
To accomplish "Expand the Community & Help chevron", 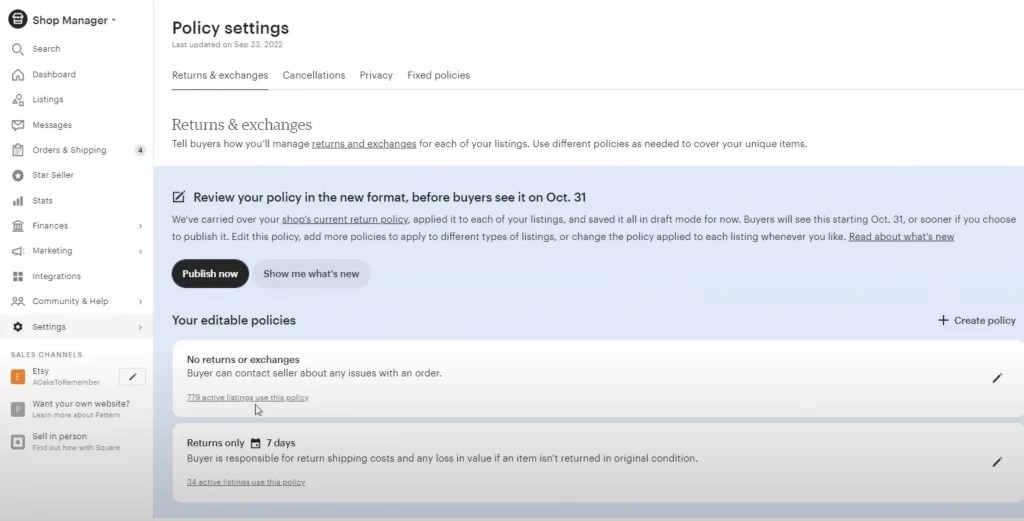I will point(140,302).
